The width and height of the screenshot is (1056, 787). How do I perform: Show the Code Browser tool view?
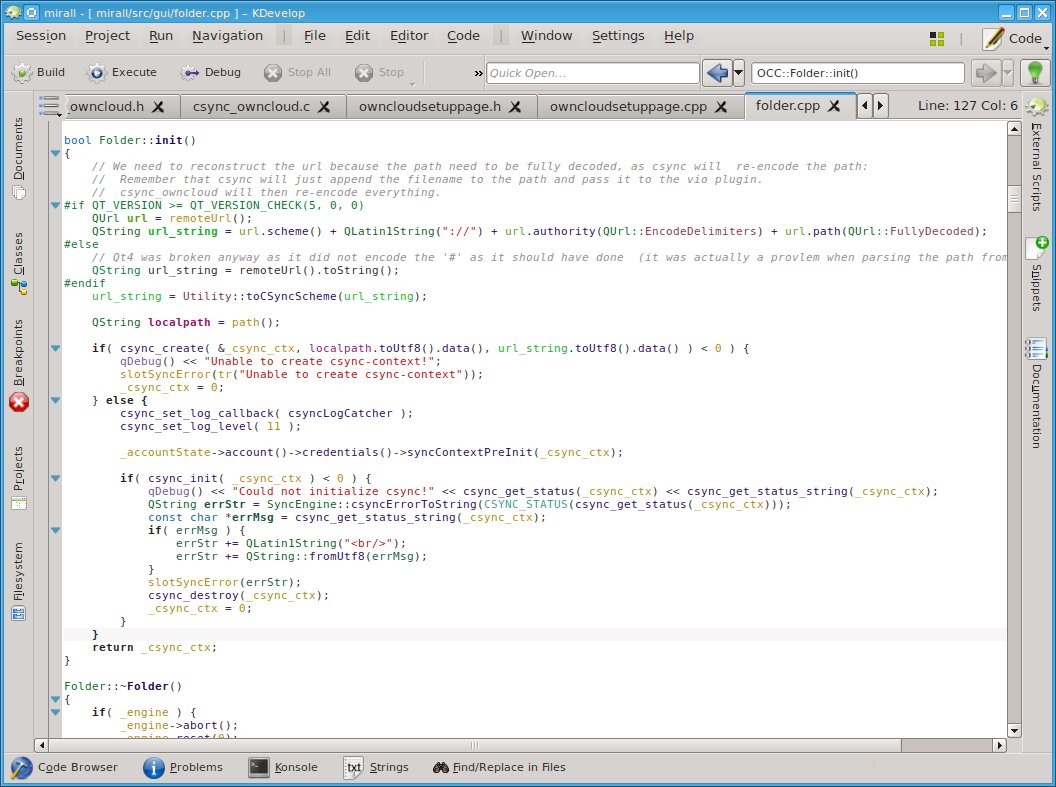(65, 767)
